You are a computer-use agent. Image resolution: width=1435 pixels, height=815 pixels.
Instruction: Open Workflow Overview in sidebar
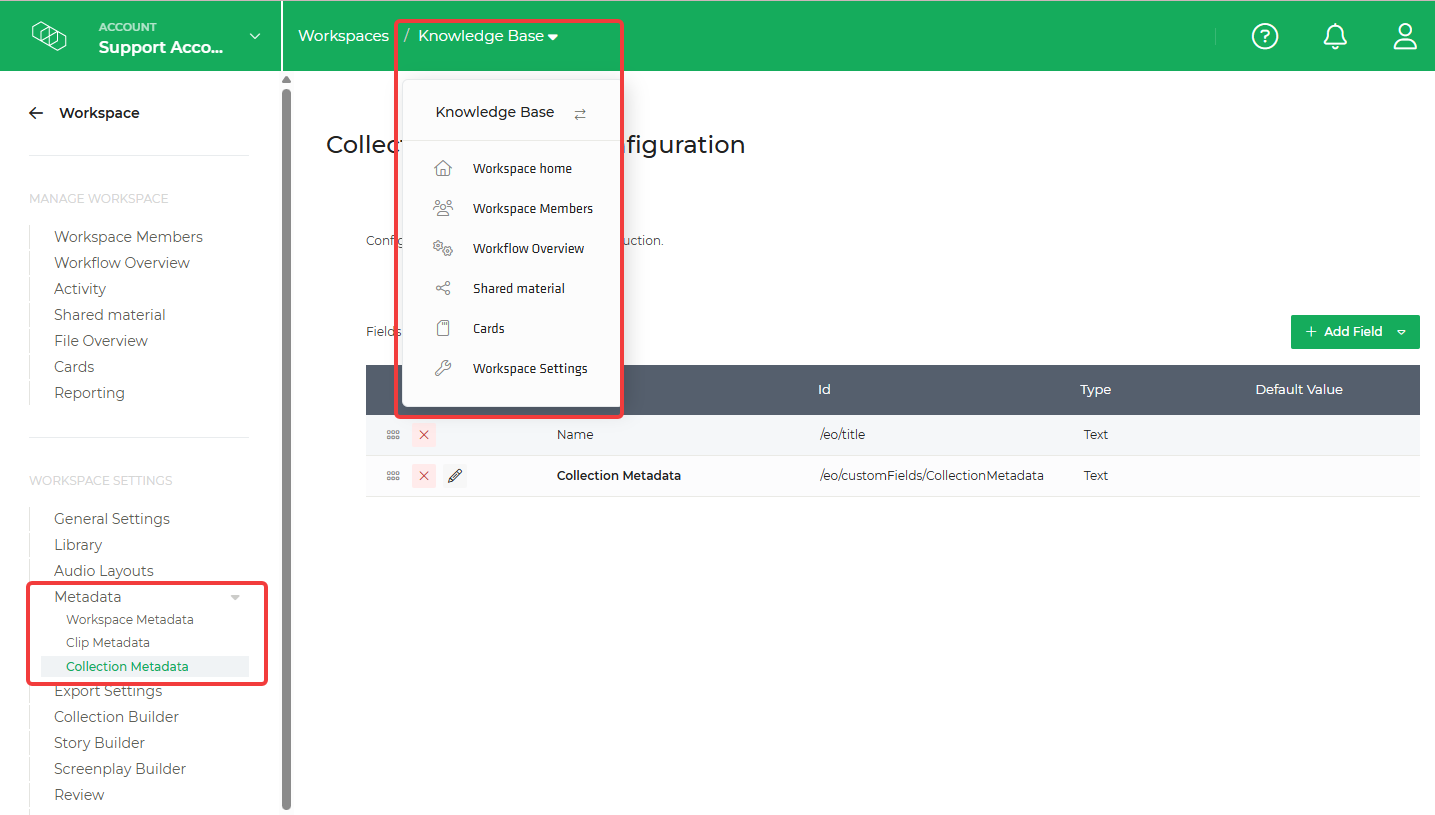(x=122, y=263)
